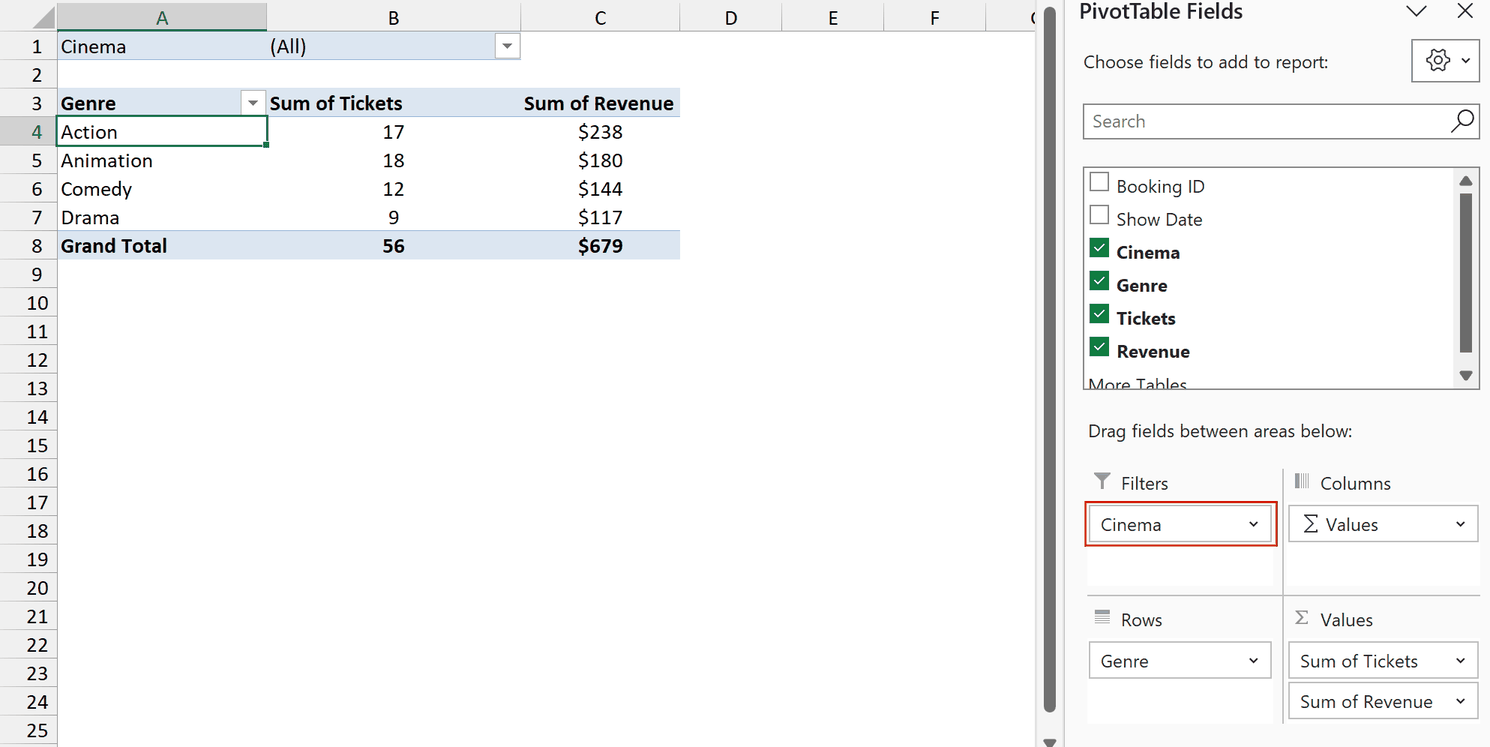Select the 56 total tickets cell
Image resolution: width=1490 pixels, height=747 pixels.
tap(393, 246)
